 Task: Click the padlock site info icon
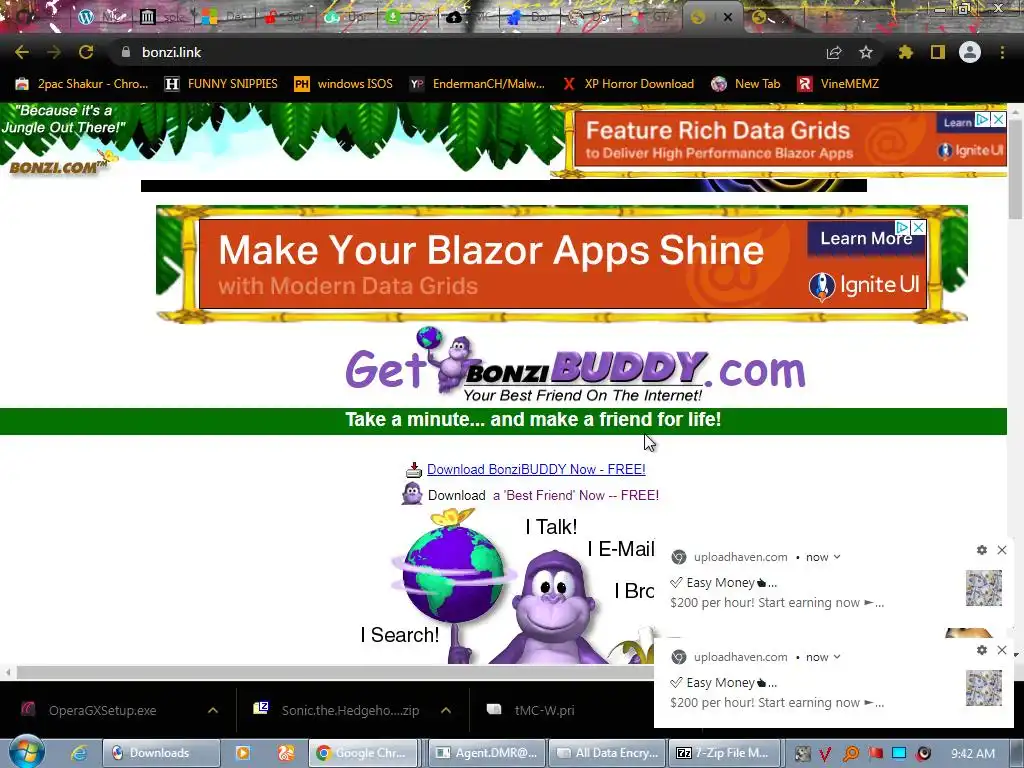(126, 52)
